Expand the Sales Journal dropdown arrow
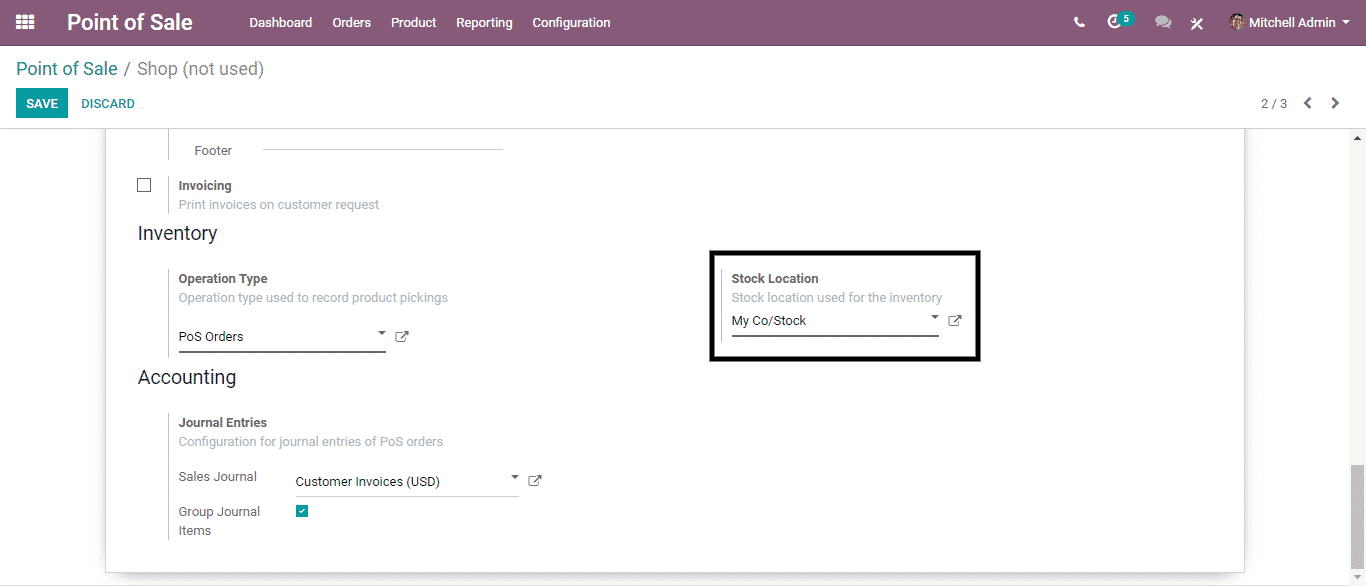The image size is (1366, 586). [x=515, y=477]
